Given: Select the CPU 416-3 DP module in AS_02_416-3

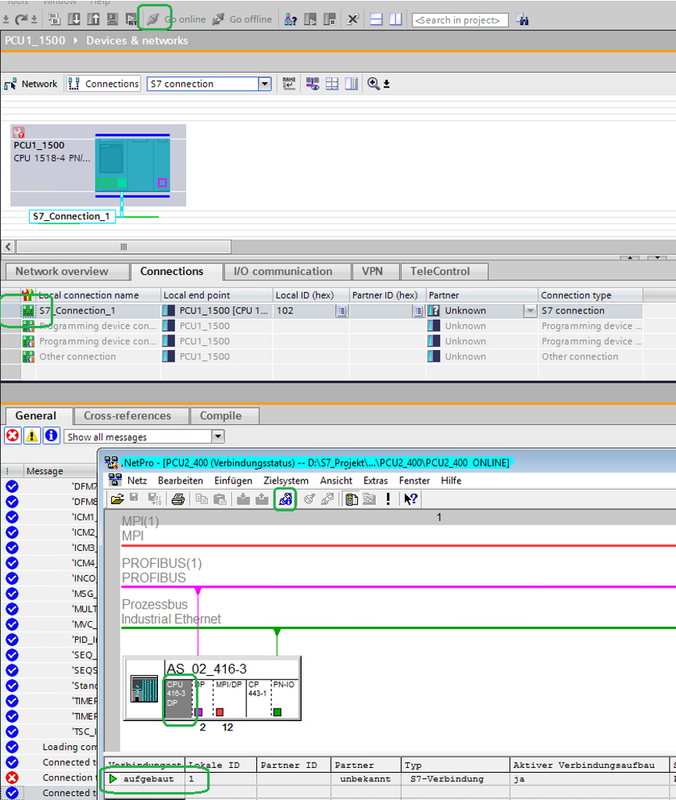Looking at the screenshot, I should point(178,698).
